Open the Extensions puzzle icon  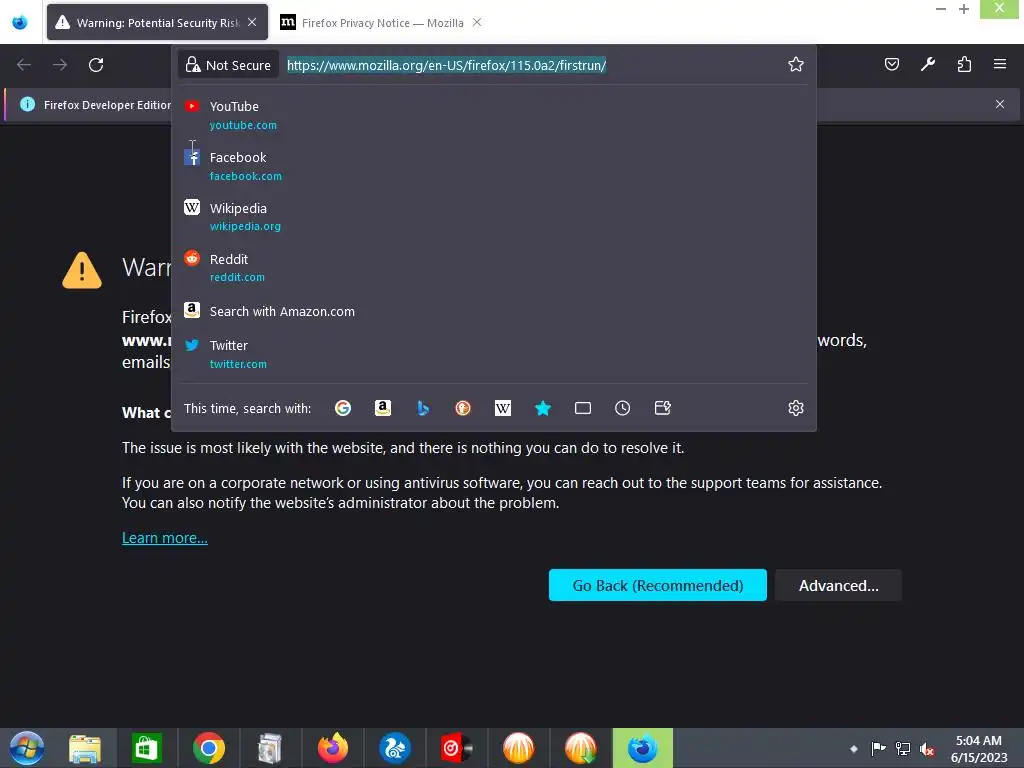964,64
